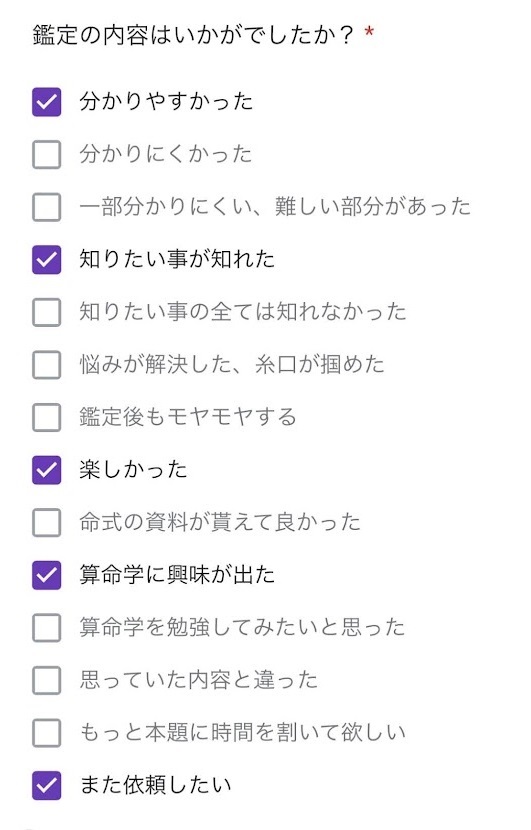Click the 楽しかった label text
The image size is (531, 830).
click(133, 470)
